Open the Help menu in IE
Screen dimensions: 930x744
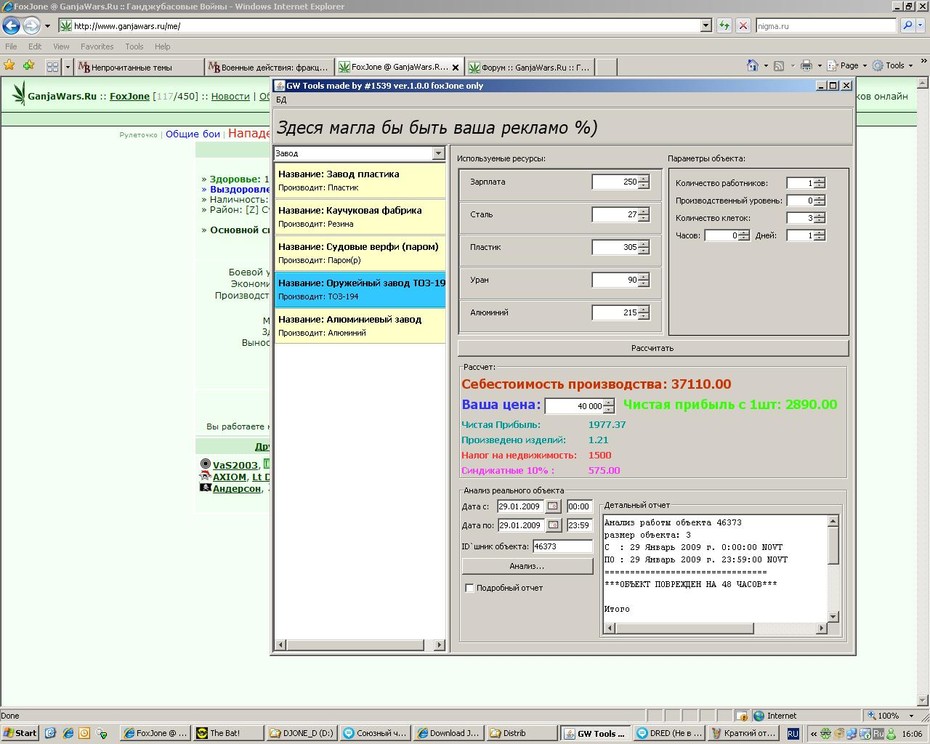point(163,46)
